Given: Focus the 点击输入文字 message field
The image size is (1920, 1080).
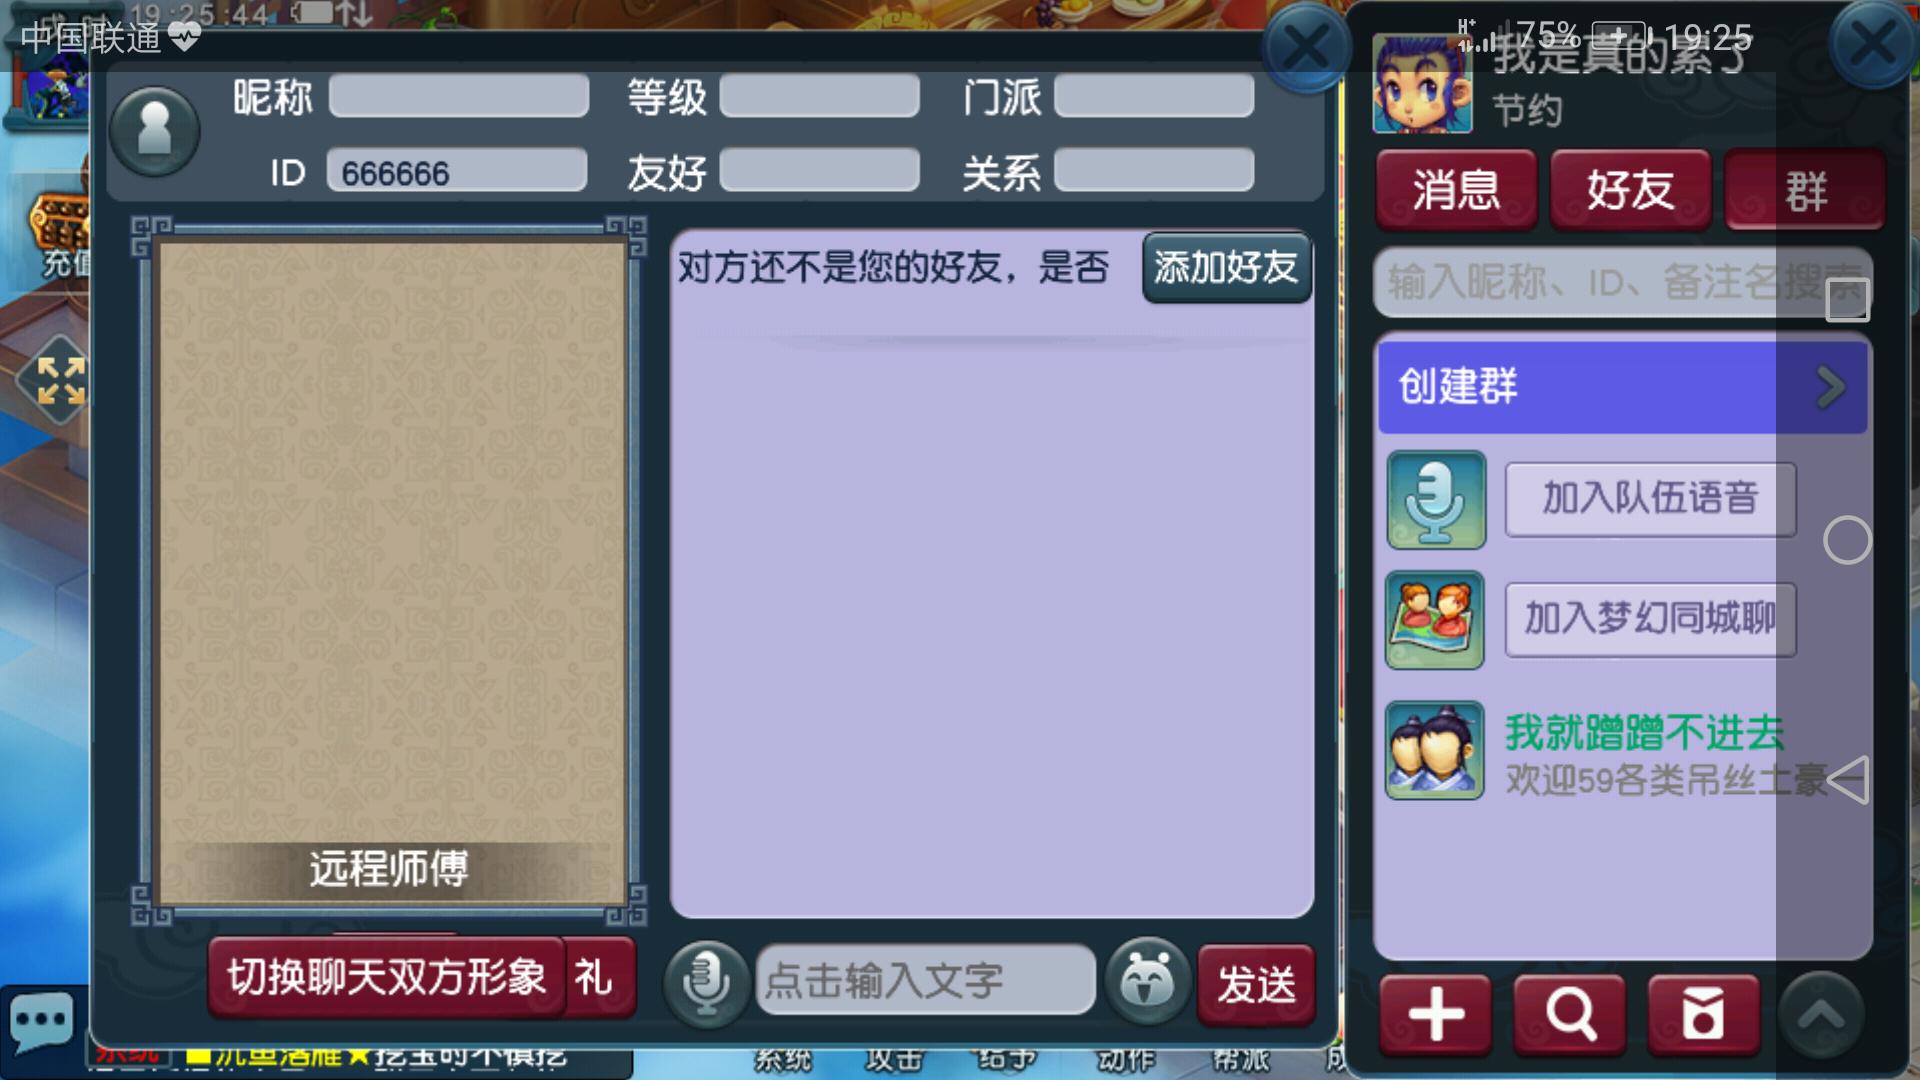Looking at the screenshot, I should pyautogui.click(x=925, y=981).
